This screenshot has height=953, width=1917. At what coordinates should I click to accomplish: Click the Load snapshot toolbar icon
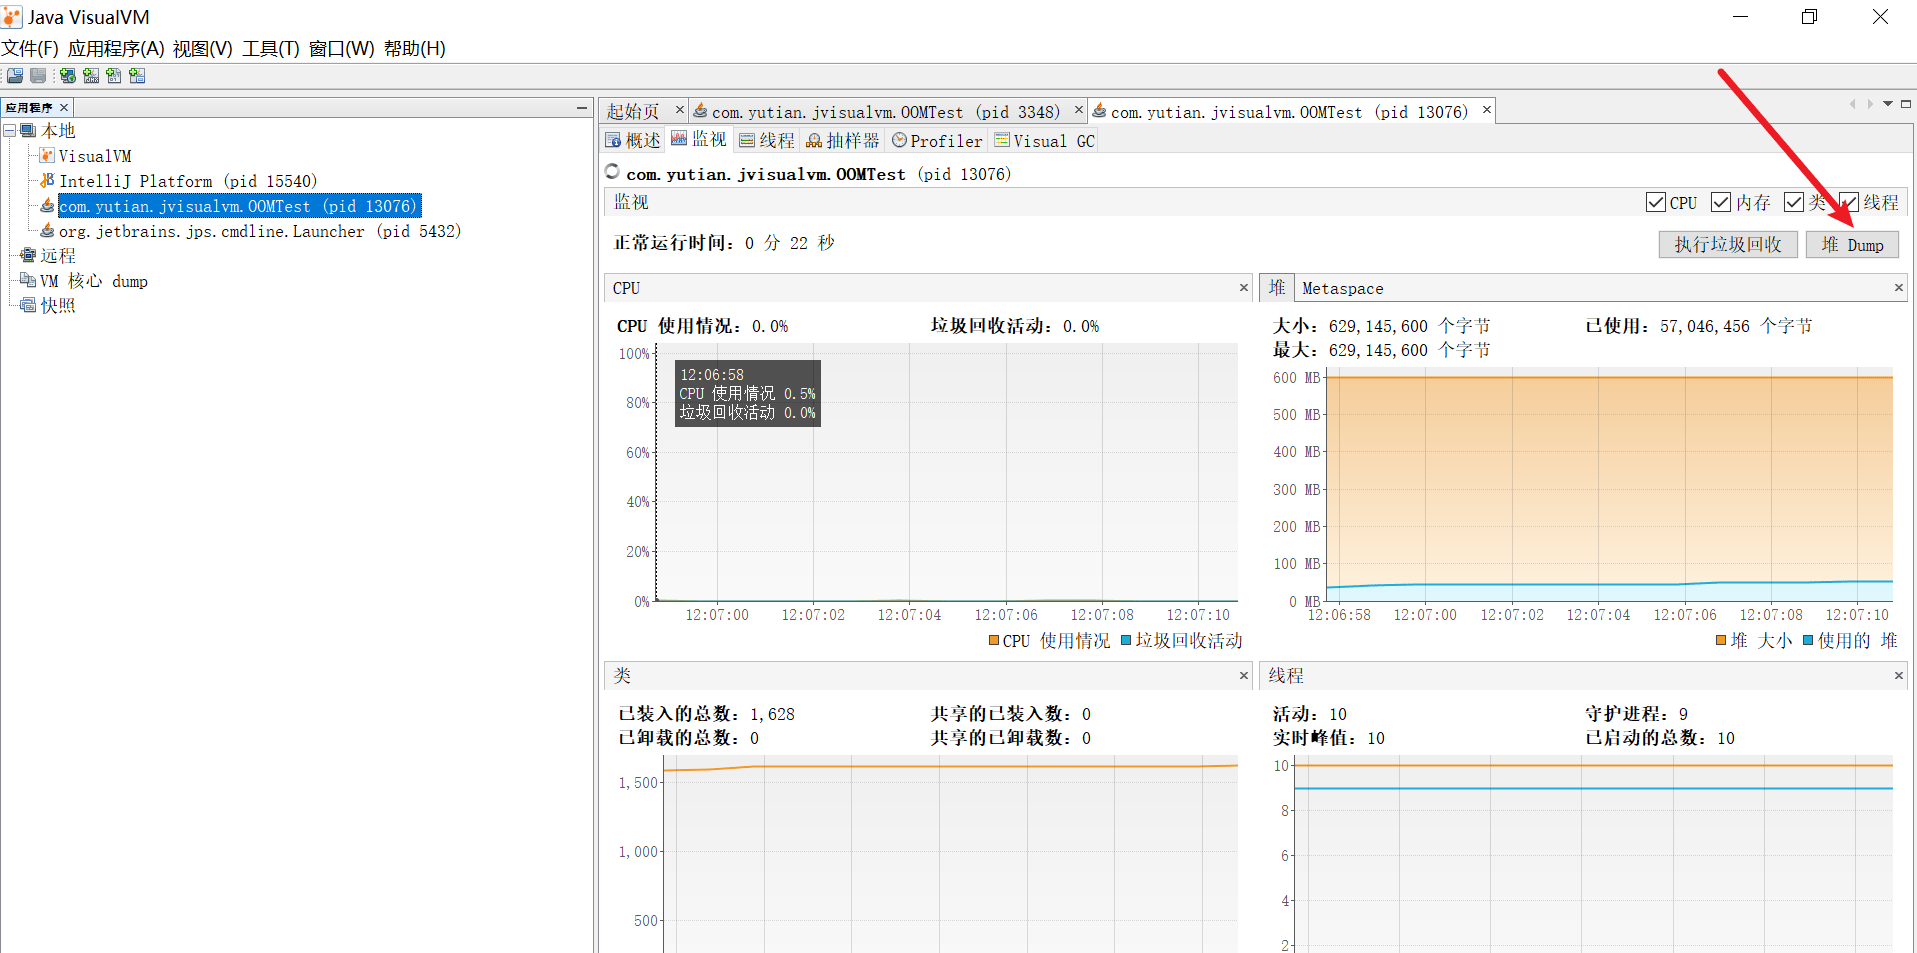click(15, 76)
